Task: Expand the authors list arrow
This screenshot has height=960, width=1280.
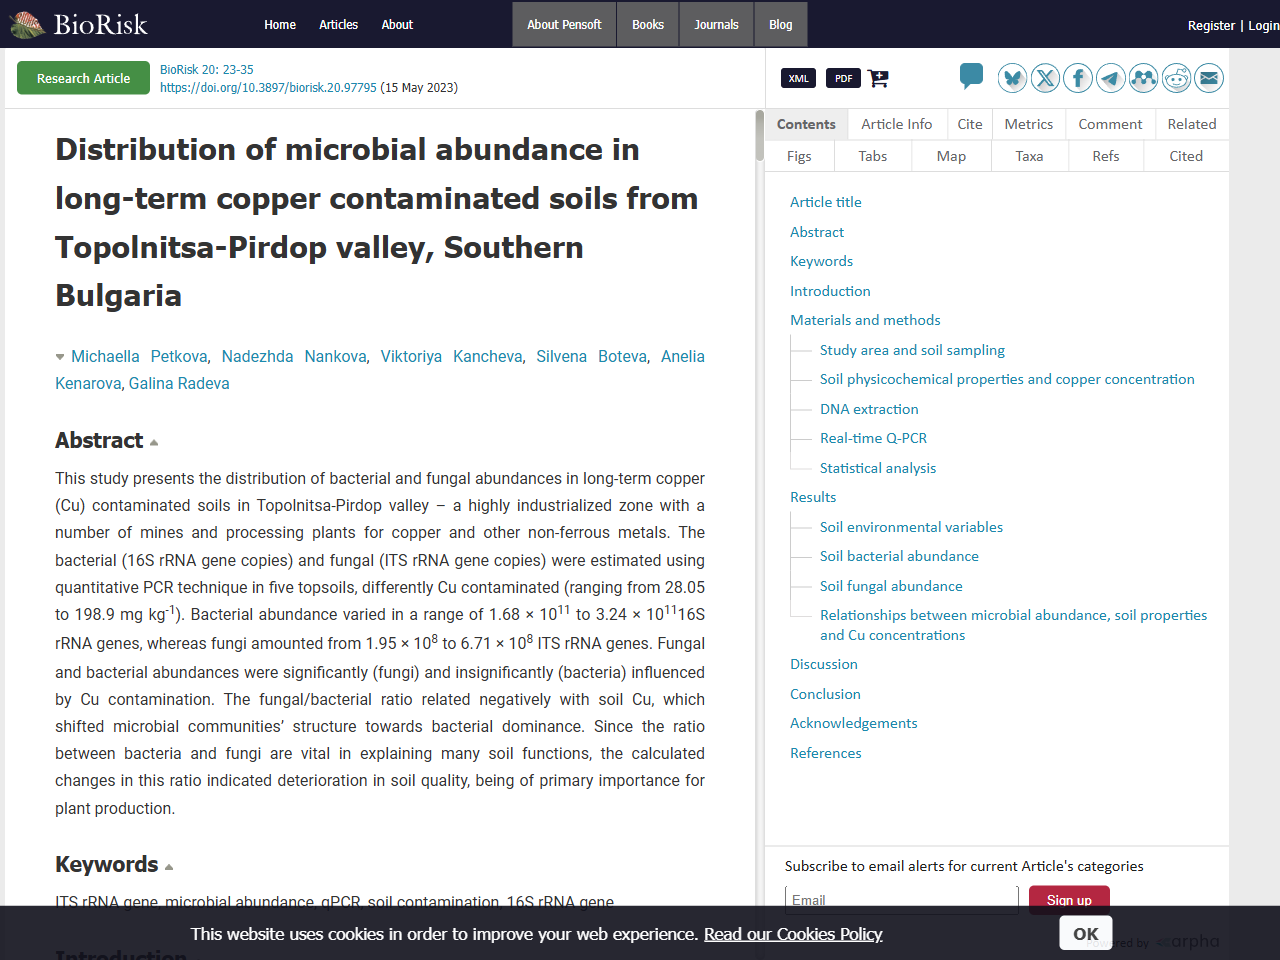Action: point(60,357)
